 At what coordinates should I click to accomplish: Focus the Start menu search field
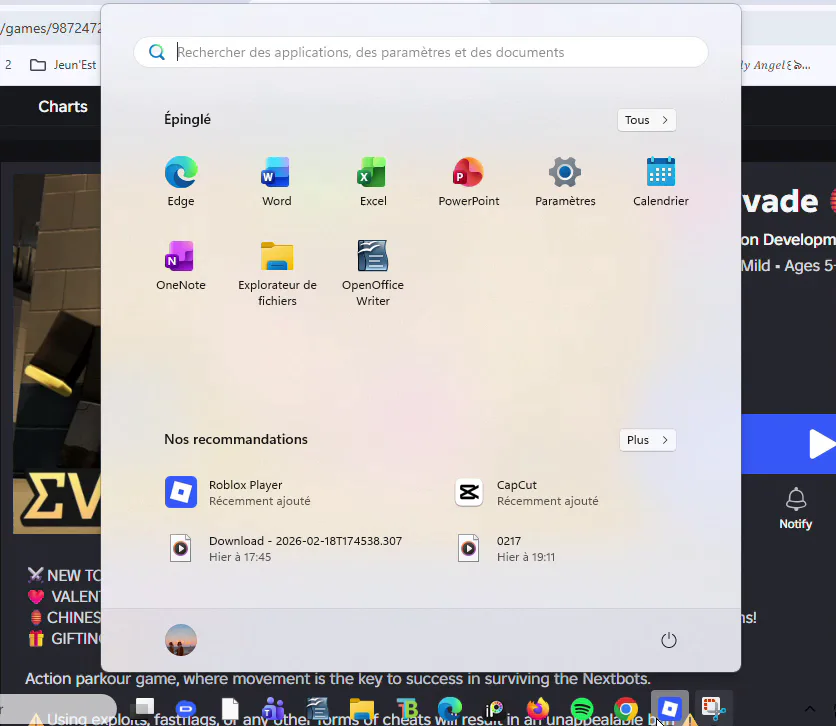pos(421,52)
